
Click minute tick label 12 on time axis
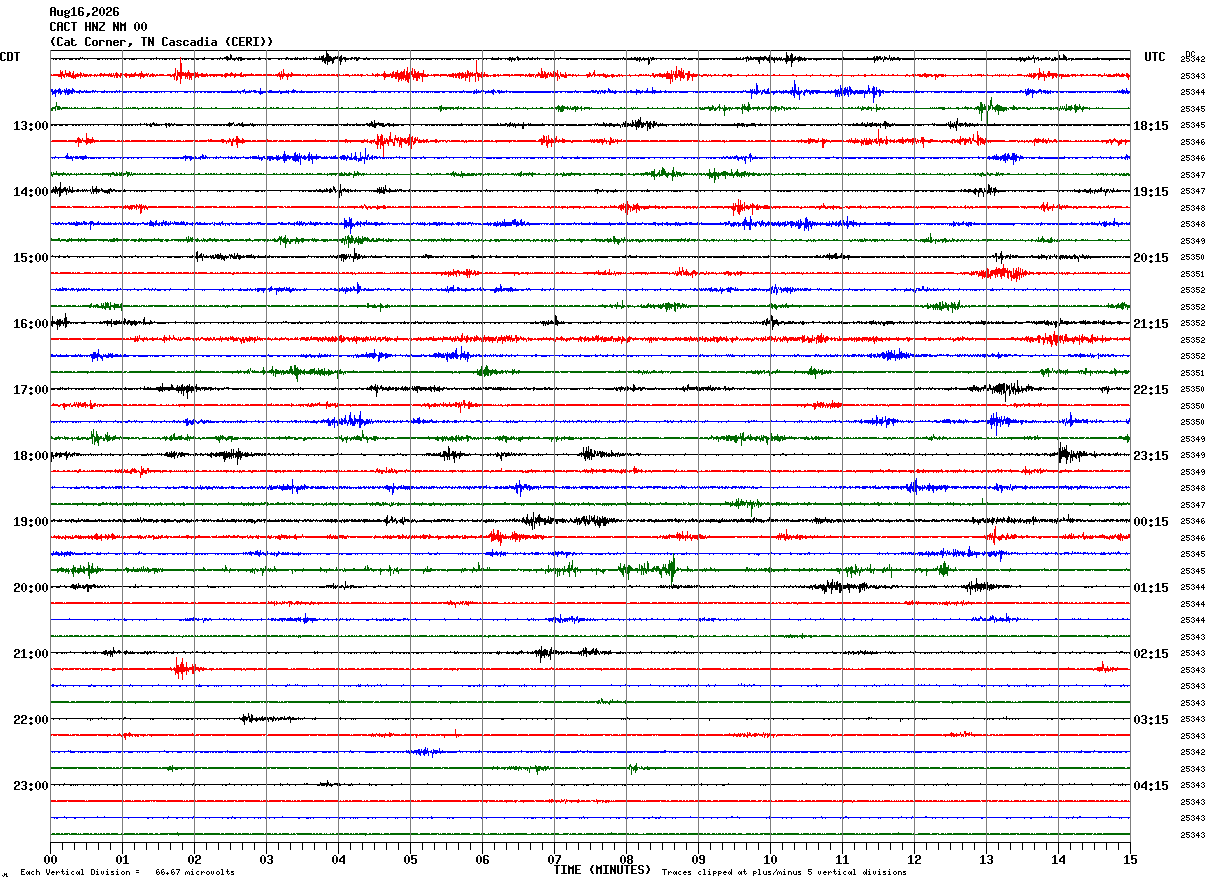[914, 859]
